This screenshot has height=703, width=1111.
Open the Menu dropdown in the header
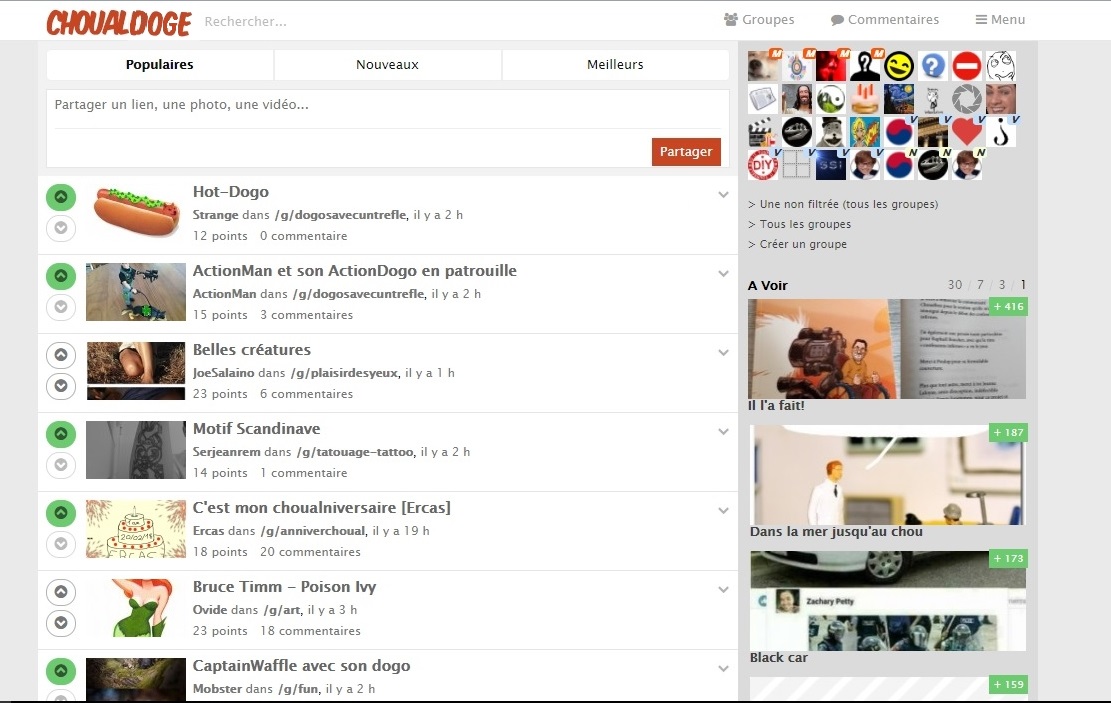click(1000, 19)
